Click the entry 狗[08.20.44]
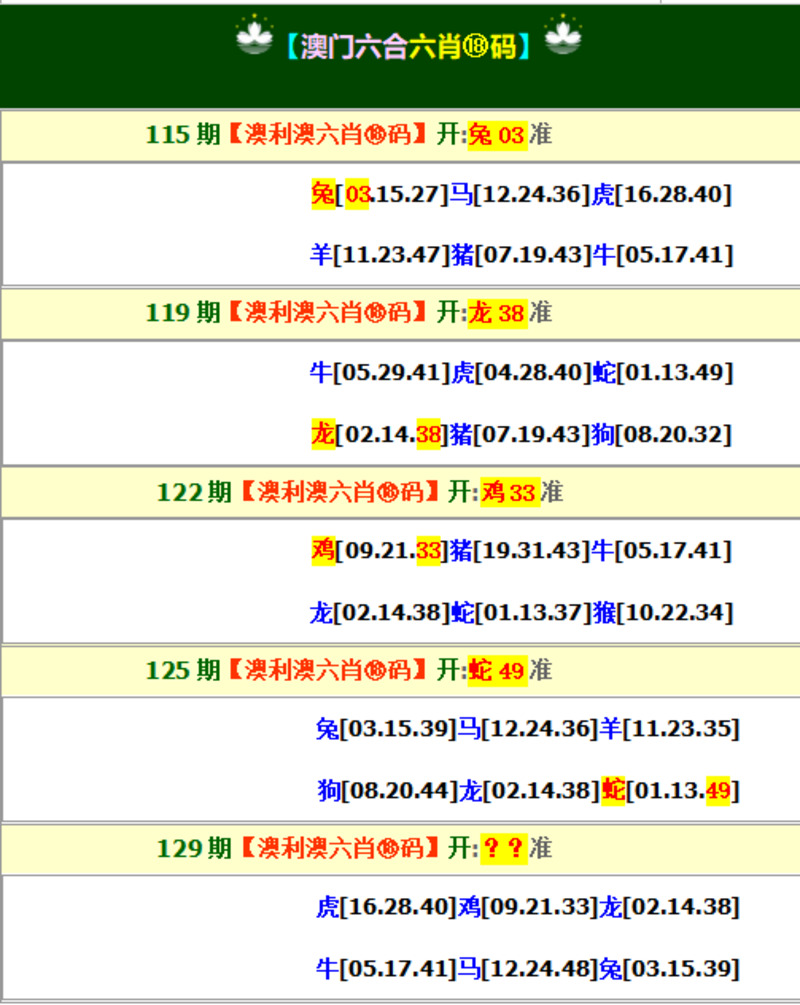This screenshot has width=800, height=1005. (388, 791)
